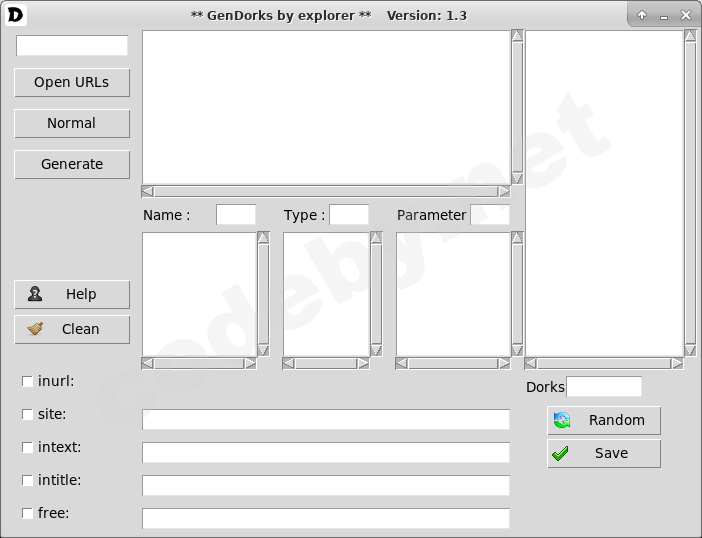
Task: Tick the intitle: checkbox
Action: point(27,480)
